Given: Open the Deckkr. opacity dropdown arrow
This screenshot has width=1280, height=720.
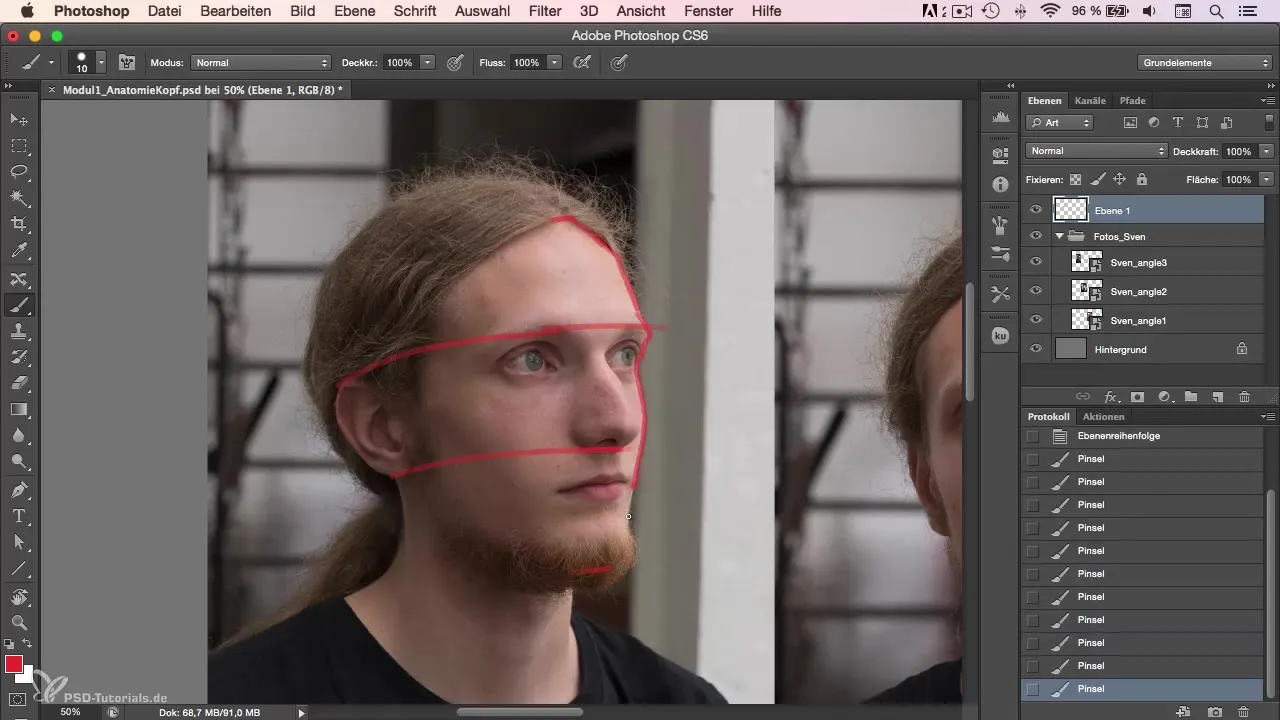Looking at the screenshot, I should 428,62.
